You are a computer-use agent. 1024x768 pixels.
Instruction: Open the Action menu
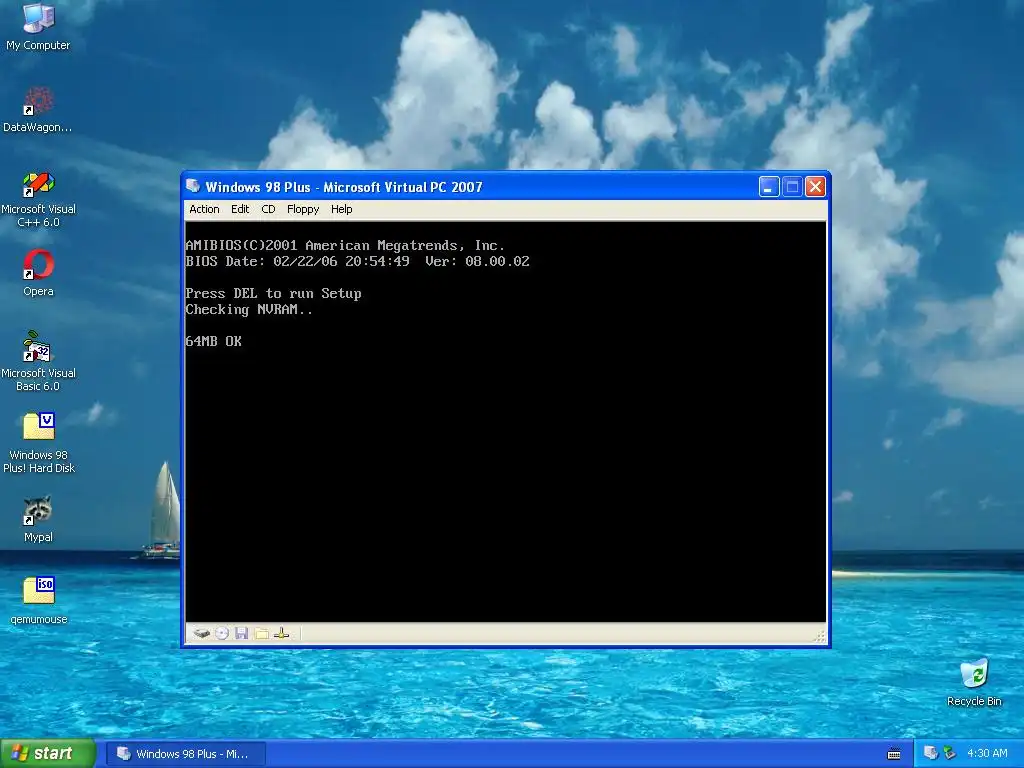pyautogui.click(x=204, y=209)
